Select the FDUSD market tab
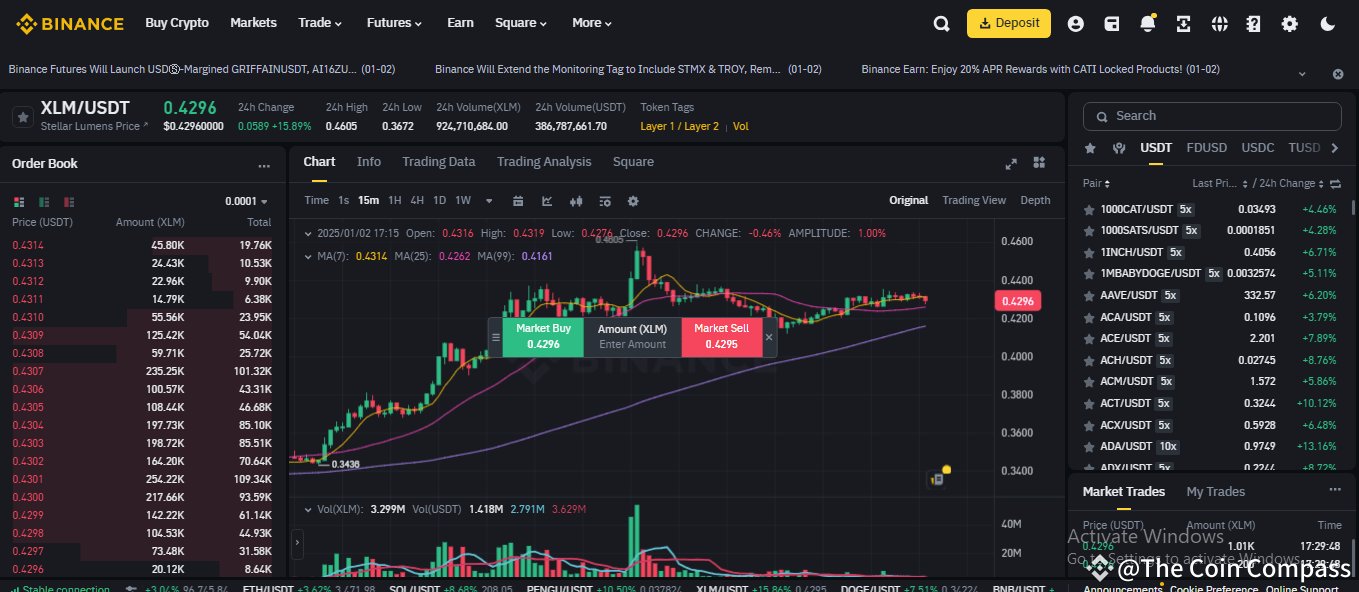The height and width of the screenshot is (592, 1359). coord(1206,148)
